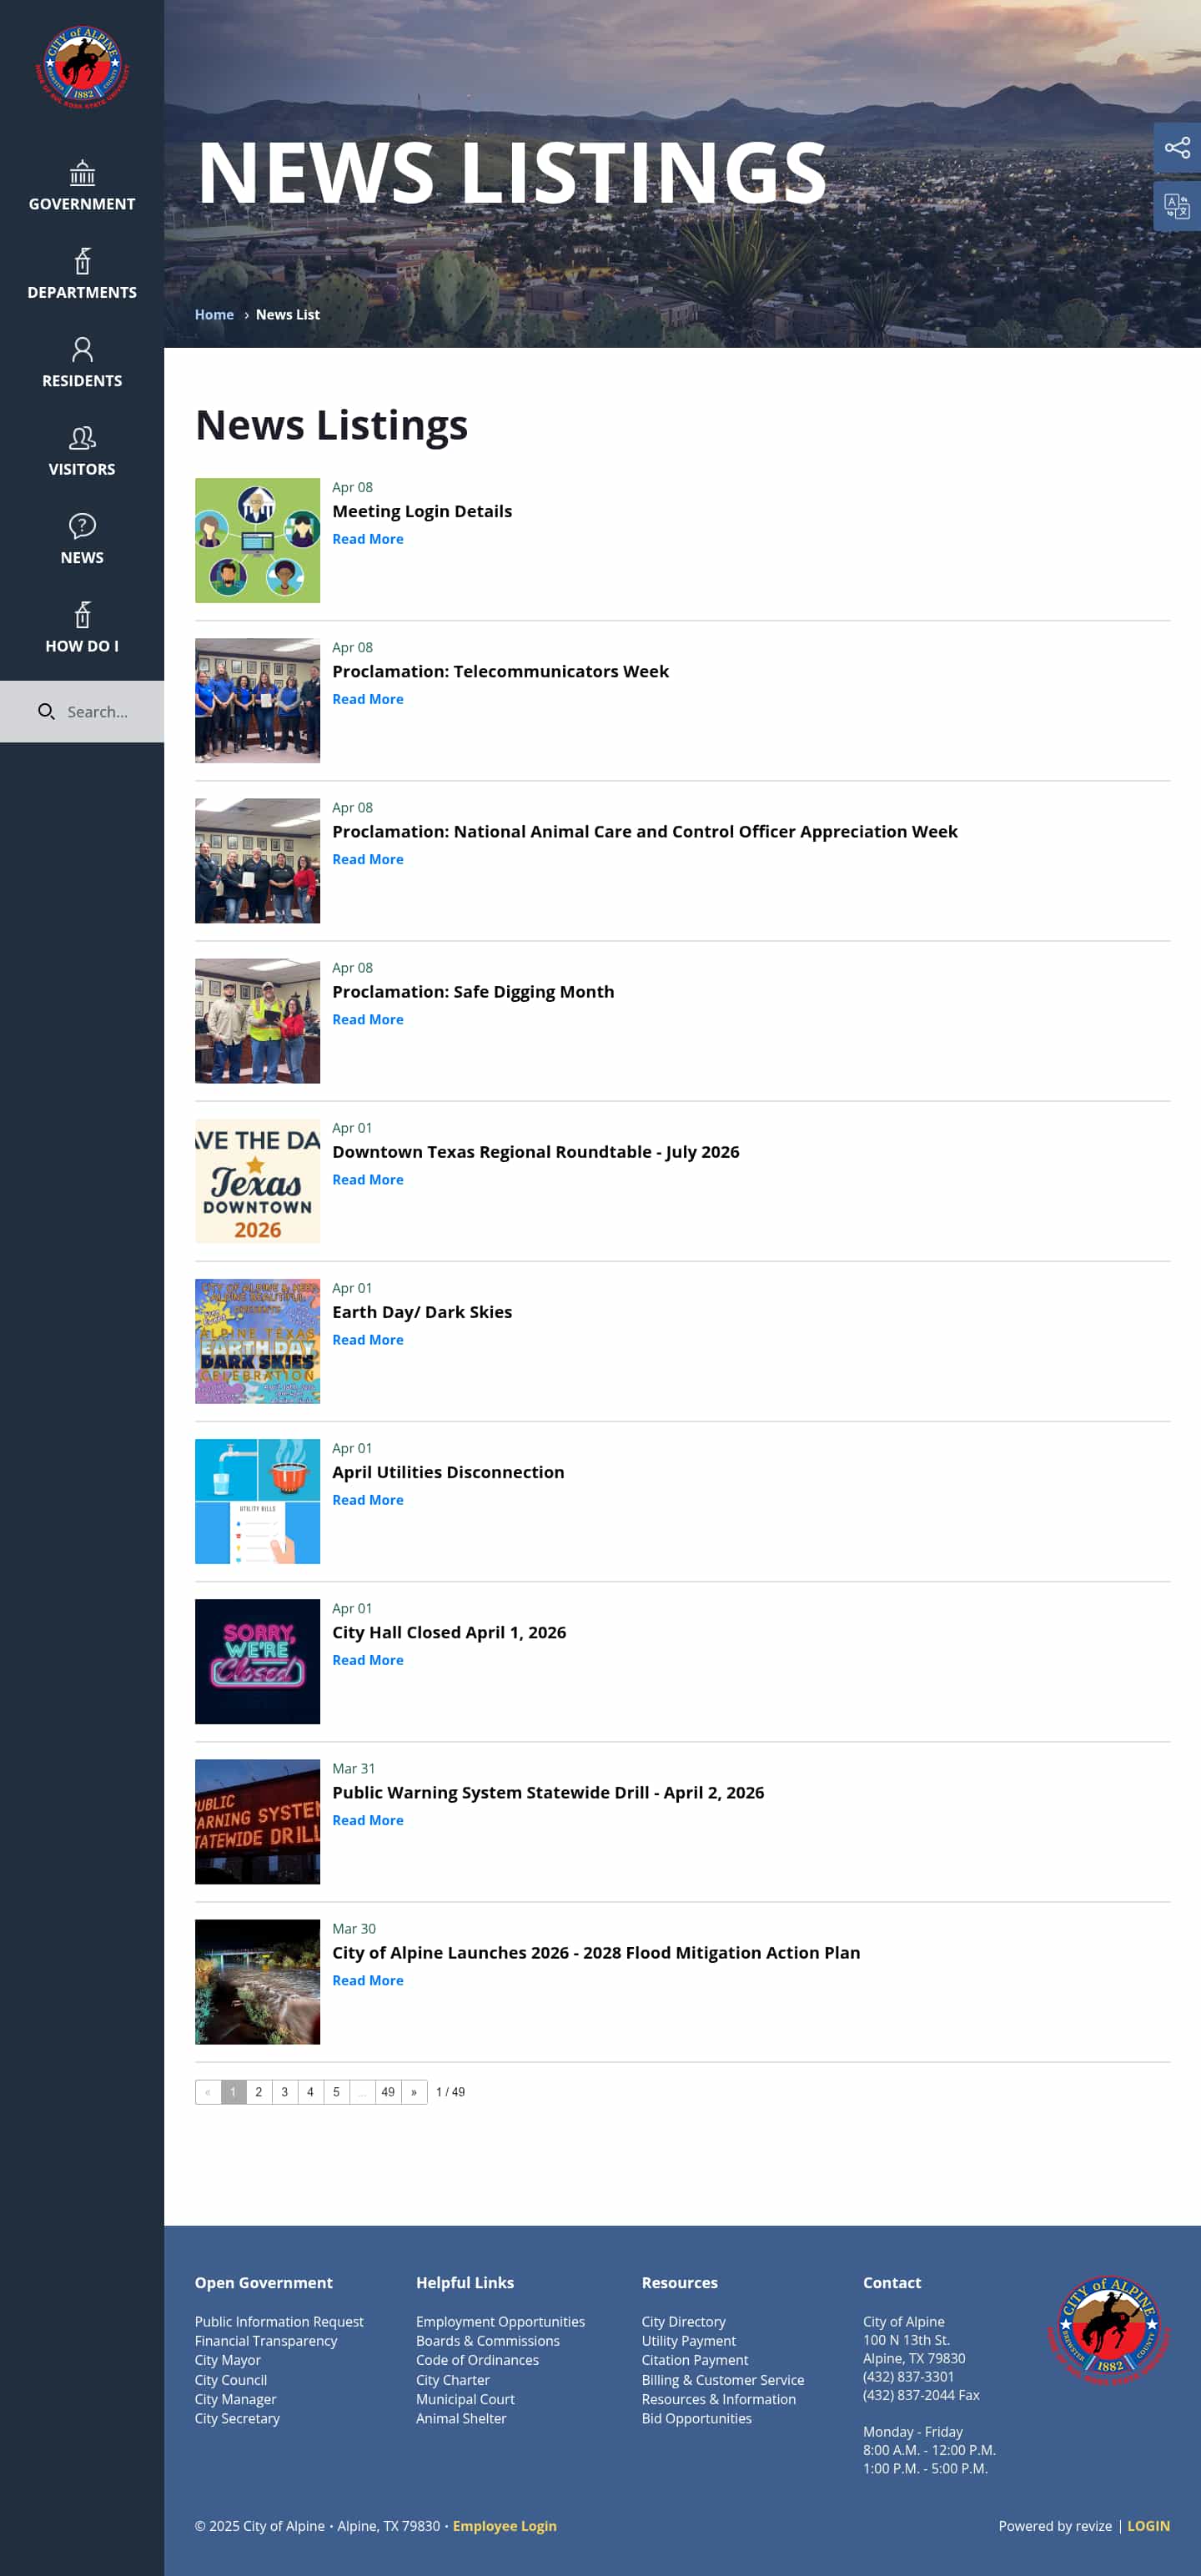Screen dimensions: 1201x2576
Task: Open Citation Payment footer link
Action: point(695,2360)
